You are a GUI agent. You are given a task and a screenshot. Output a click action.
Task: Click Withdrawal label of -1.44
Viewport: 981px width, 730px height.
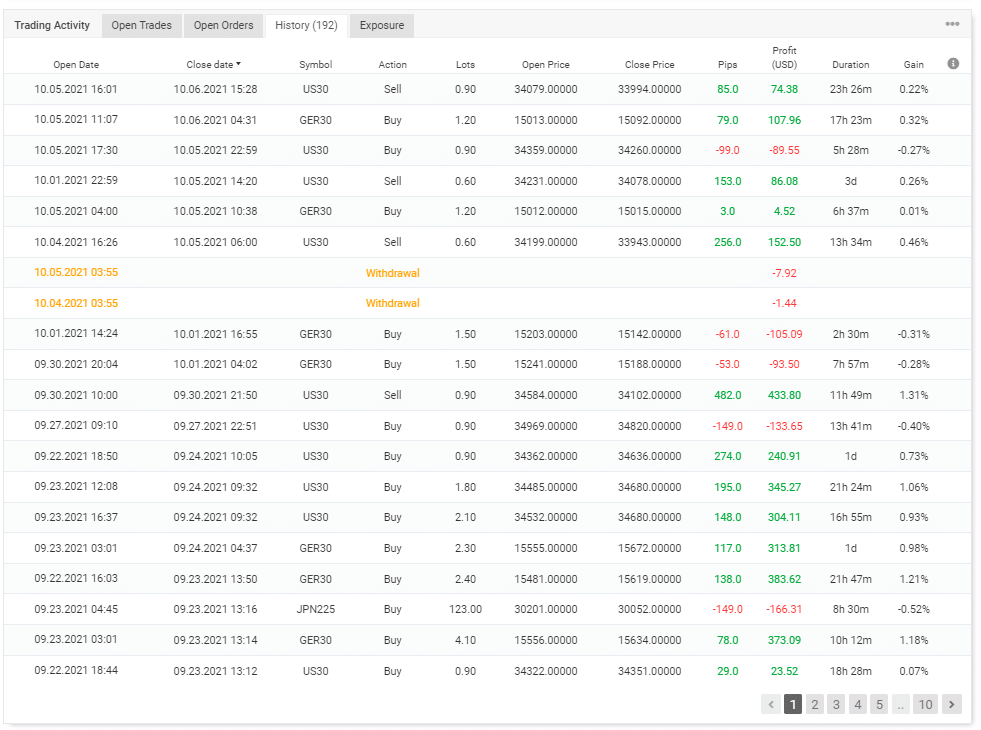[392, 303]
